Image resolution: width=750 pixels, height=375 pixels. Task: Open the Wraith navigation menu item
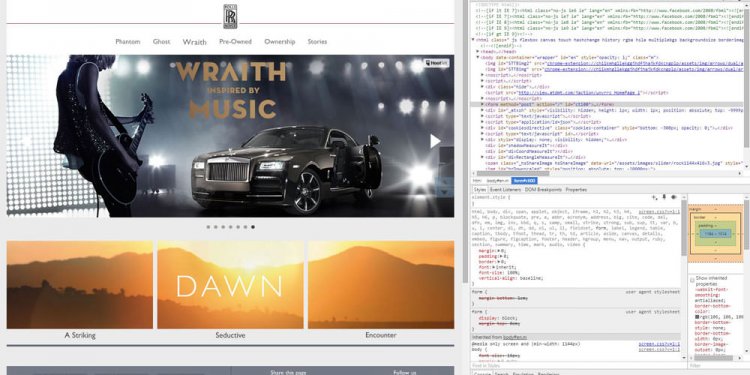194,42
